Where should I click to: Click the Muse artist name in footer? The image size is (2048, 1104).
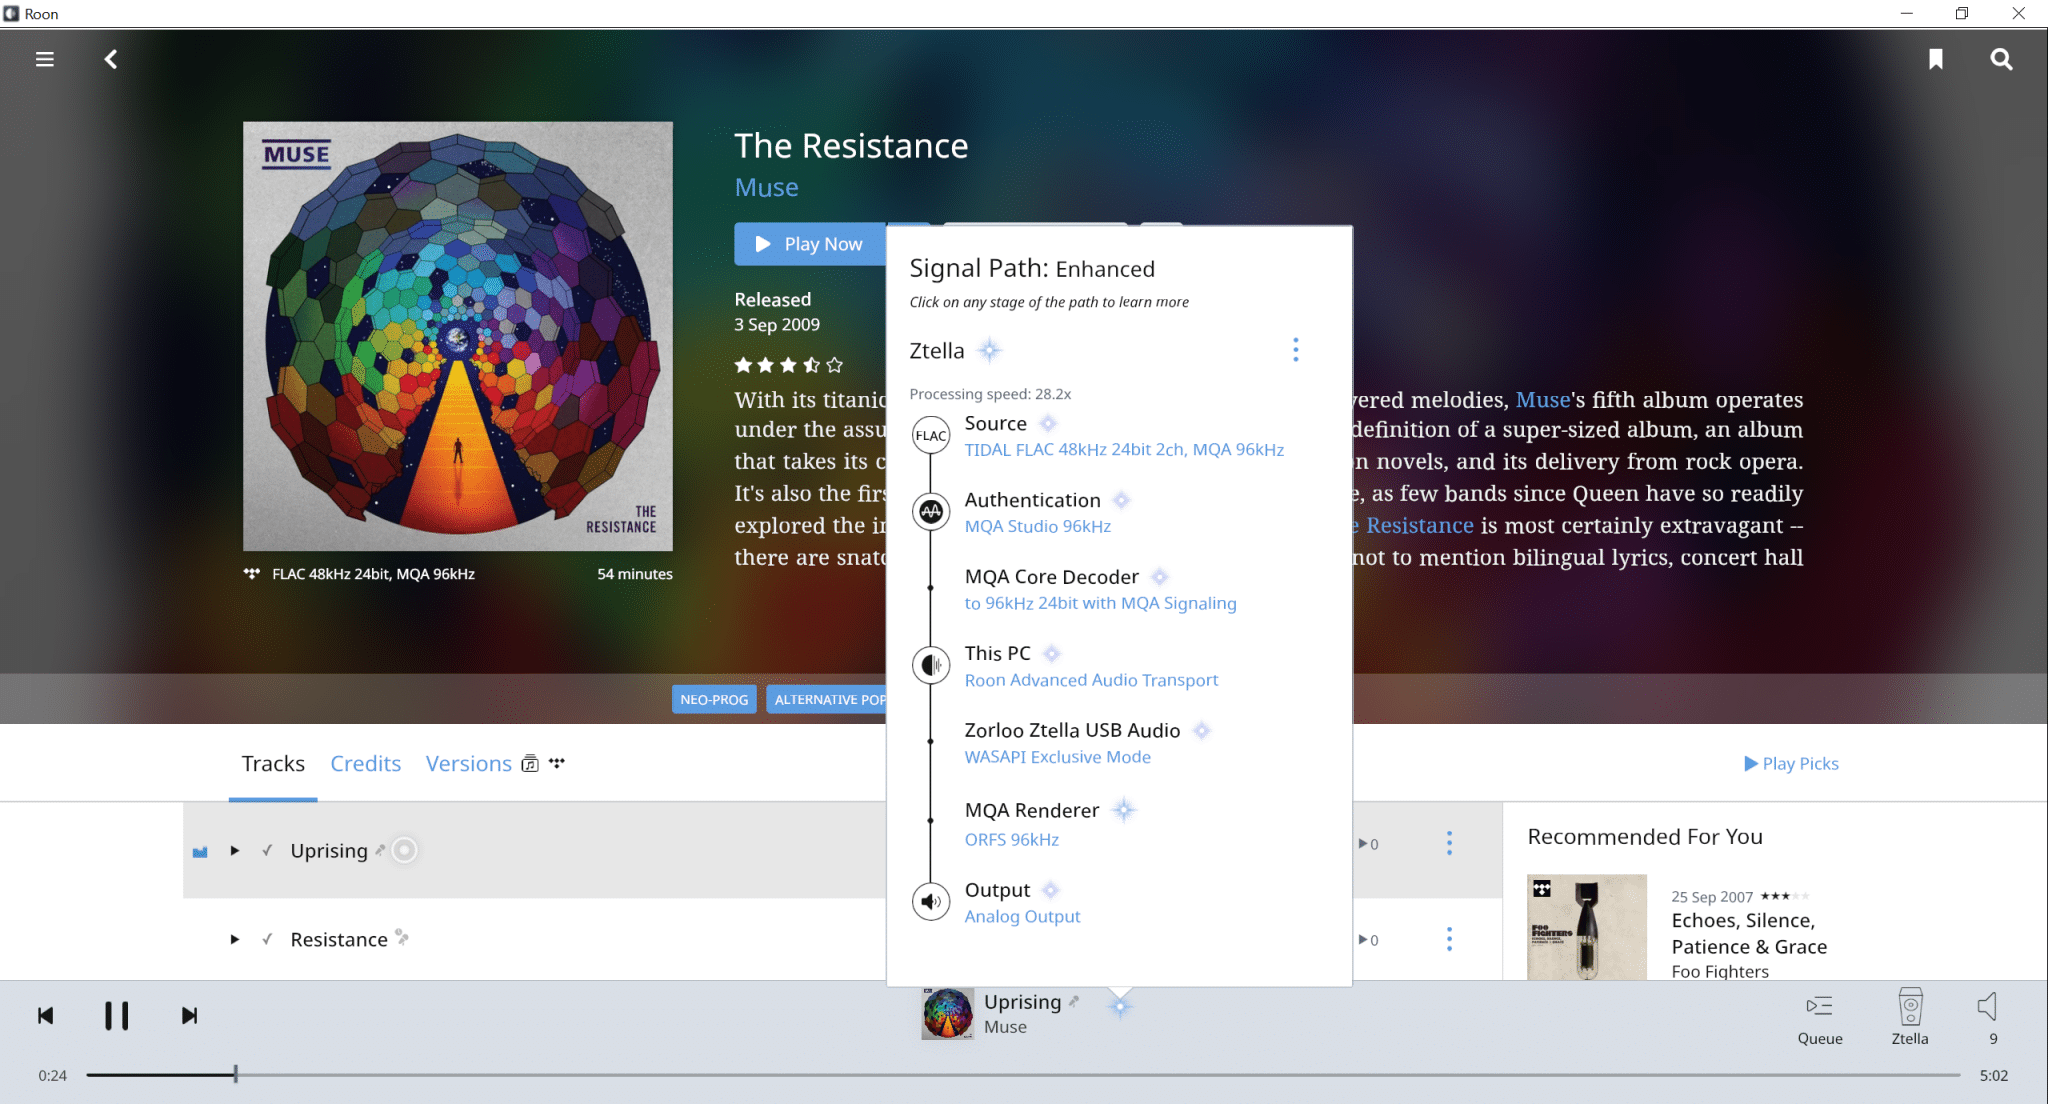coord(1005,1027)
